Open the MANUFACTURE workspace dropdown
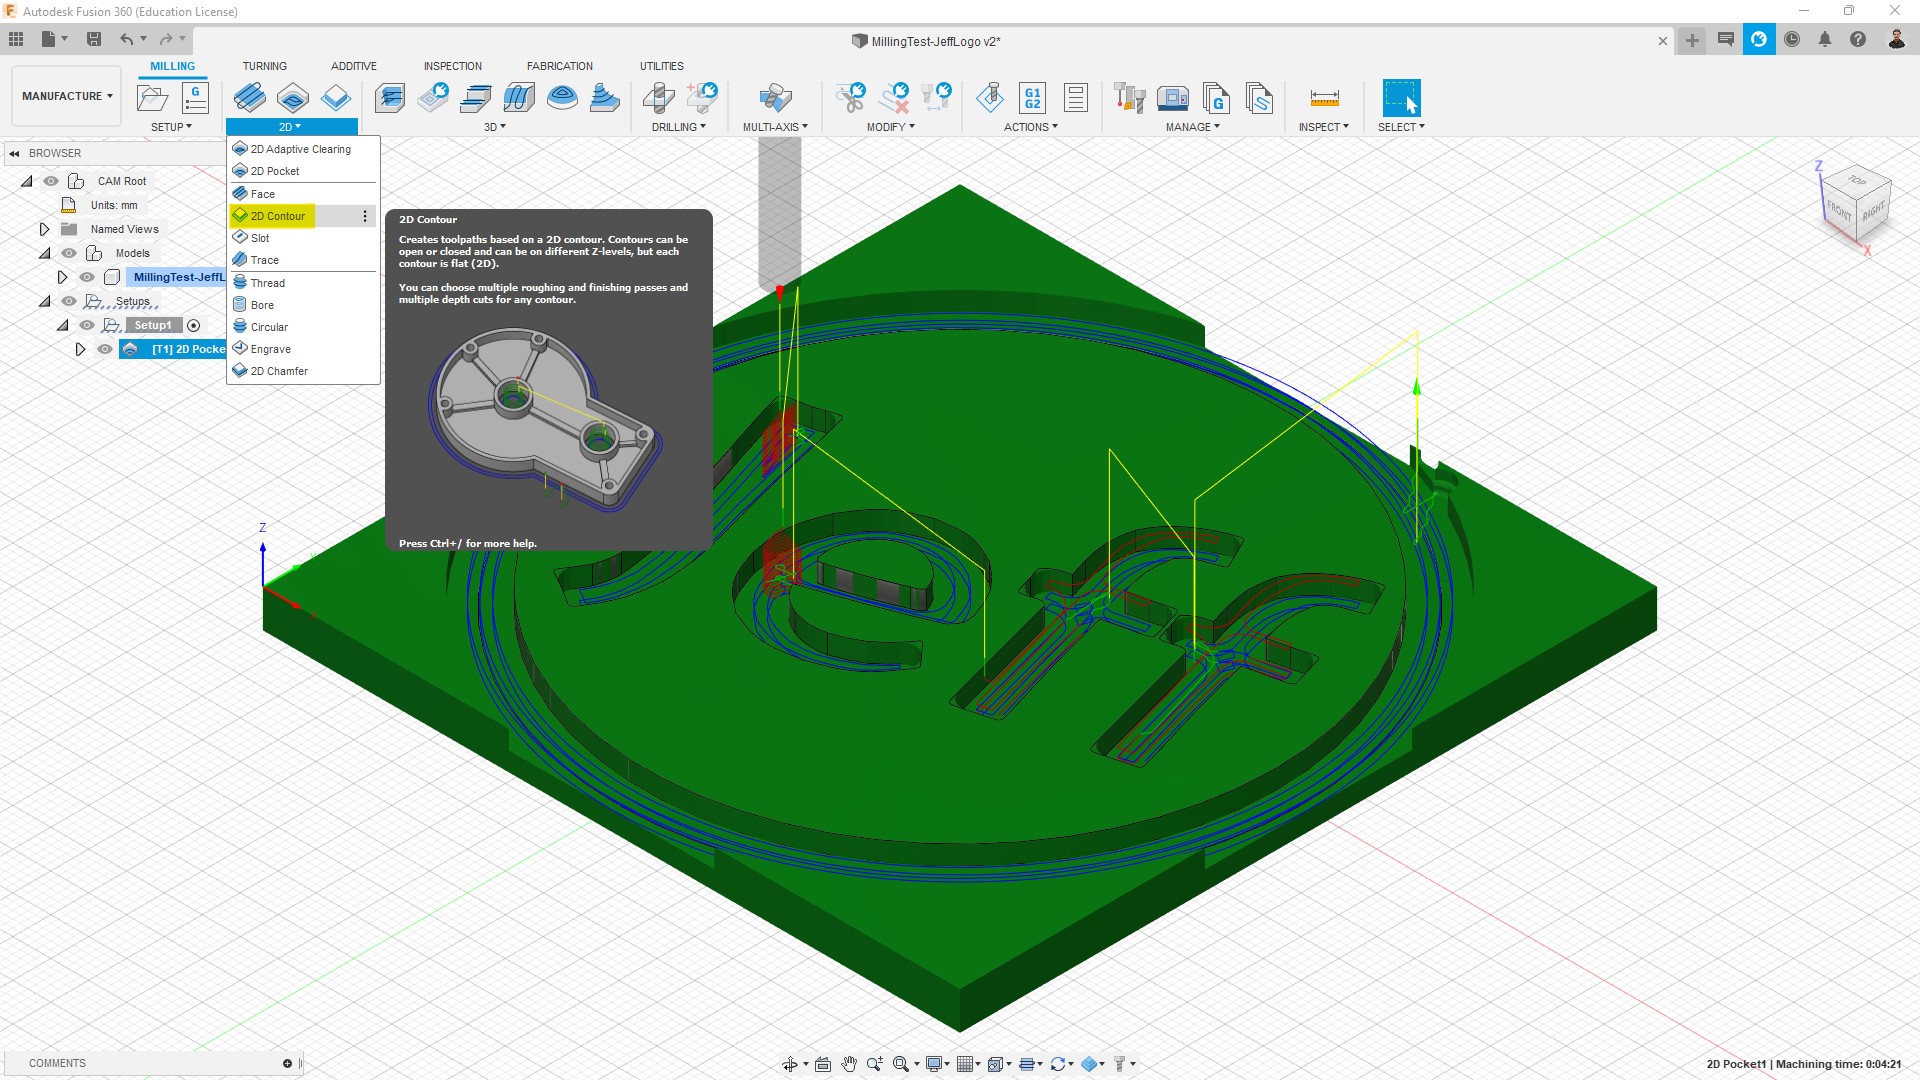The image size is (1920, 1080). [x=67, y=96]
